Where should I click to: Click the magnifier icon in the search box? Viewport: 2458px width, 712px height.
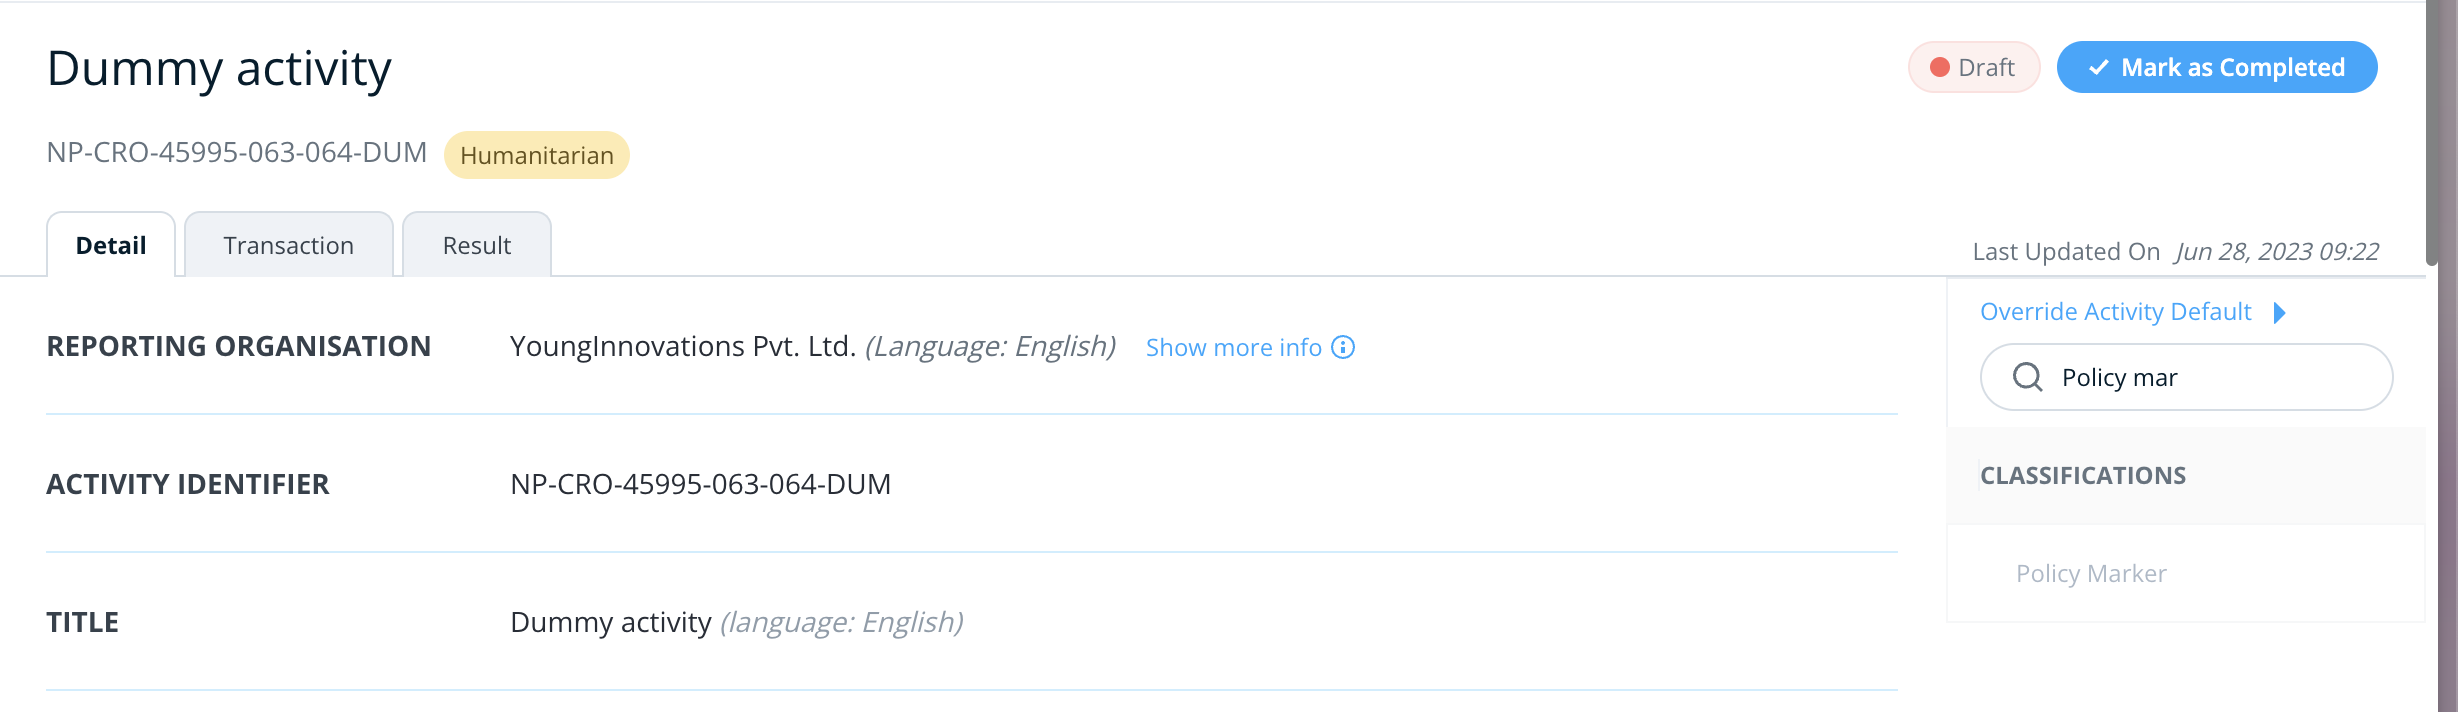[x=2027, y=377]
